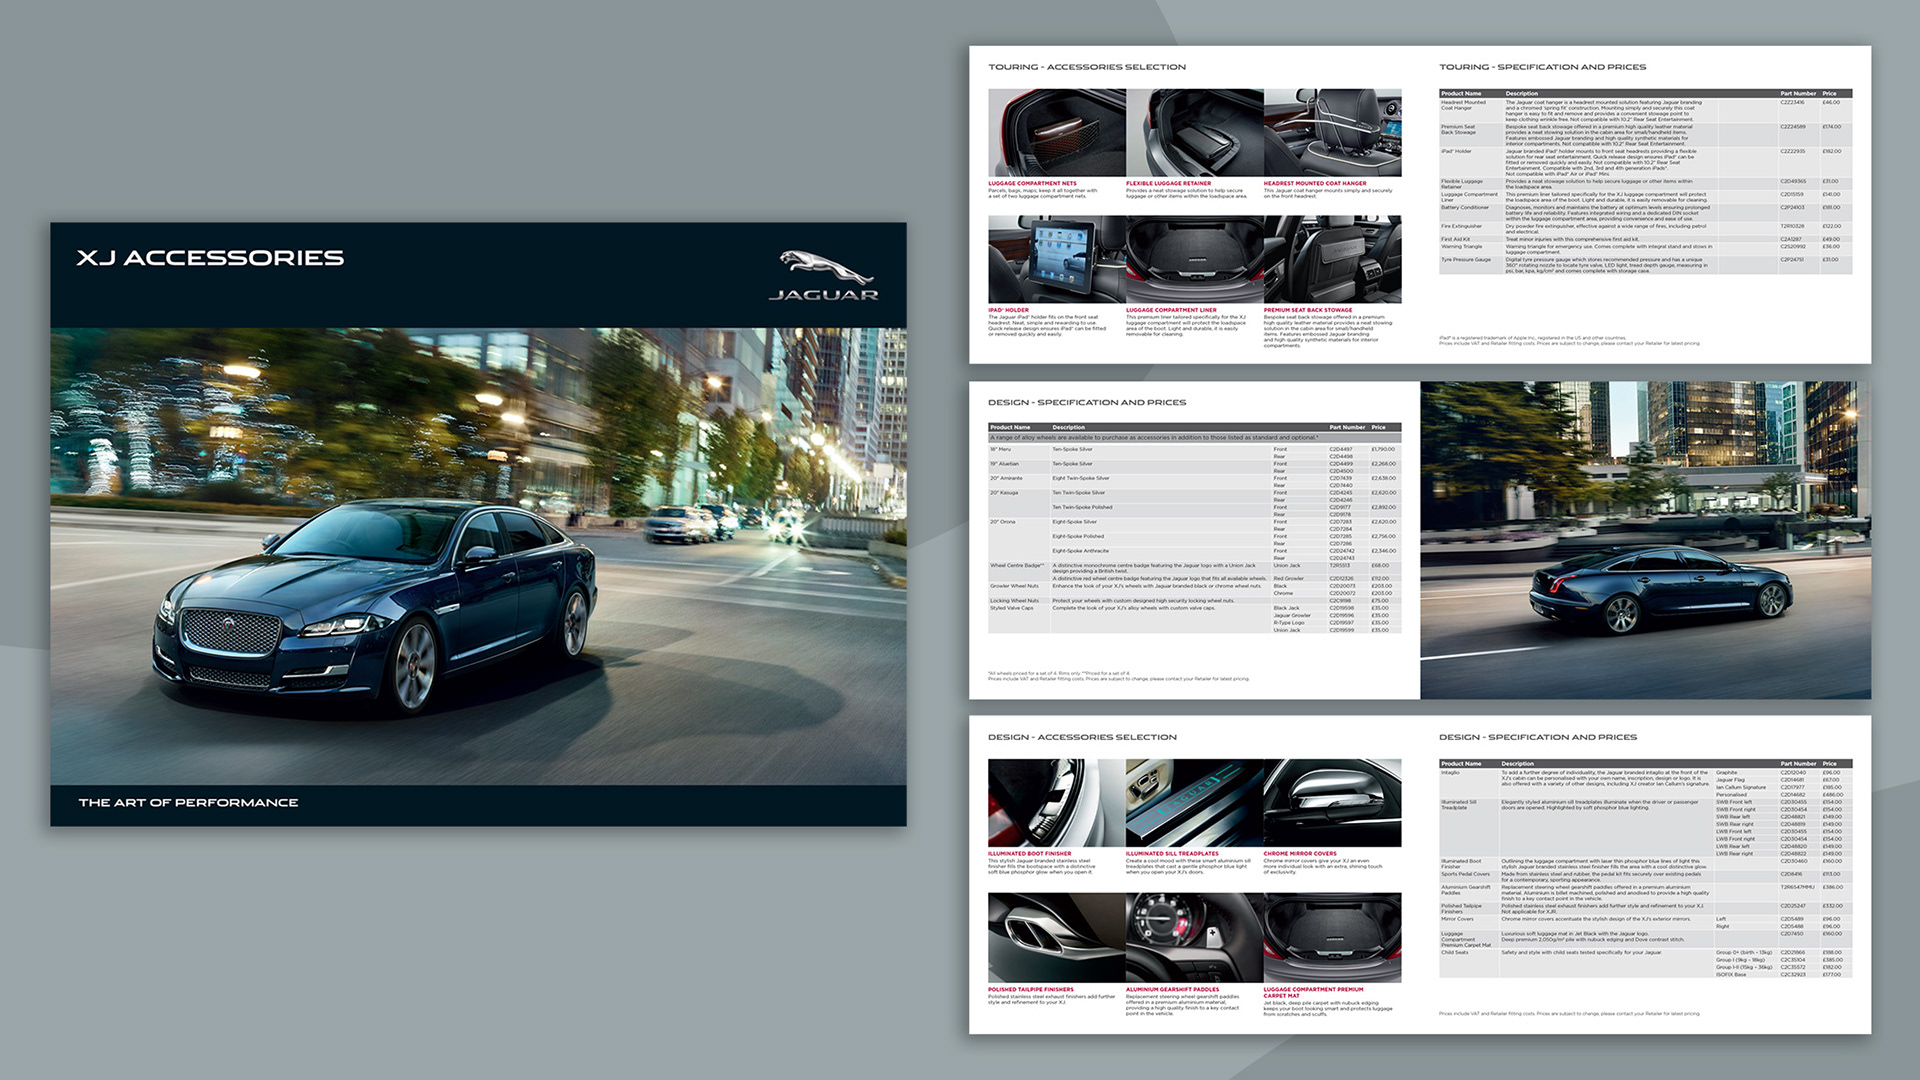Select the Illuminated Sill Treadplates photo
This screenshot has width=1920, height=1080.
(1194, 803)
